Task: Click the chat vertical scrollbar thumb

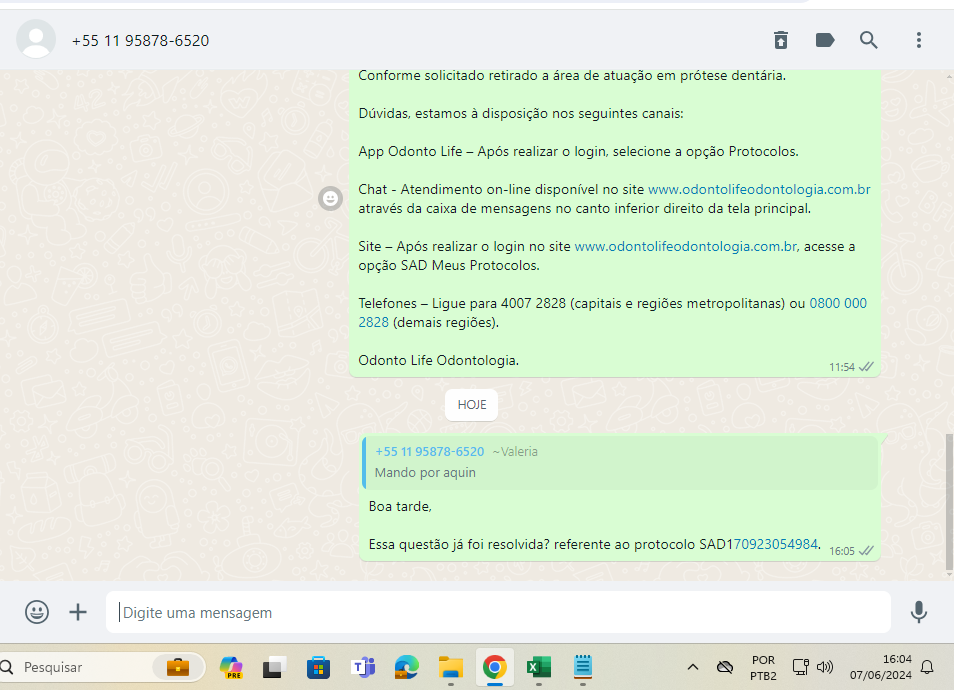Action: pyautogui.click(x=949, y=503)
